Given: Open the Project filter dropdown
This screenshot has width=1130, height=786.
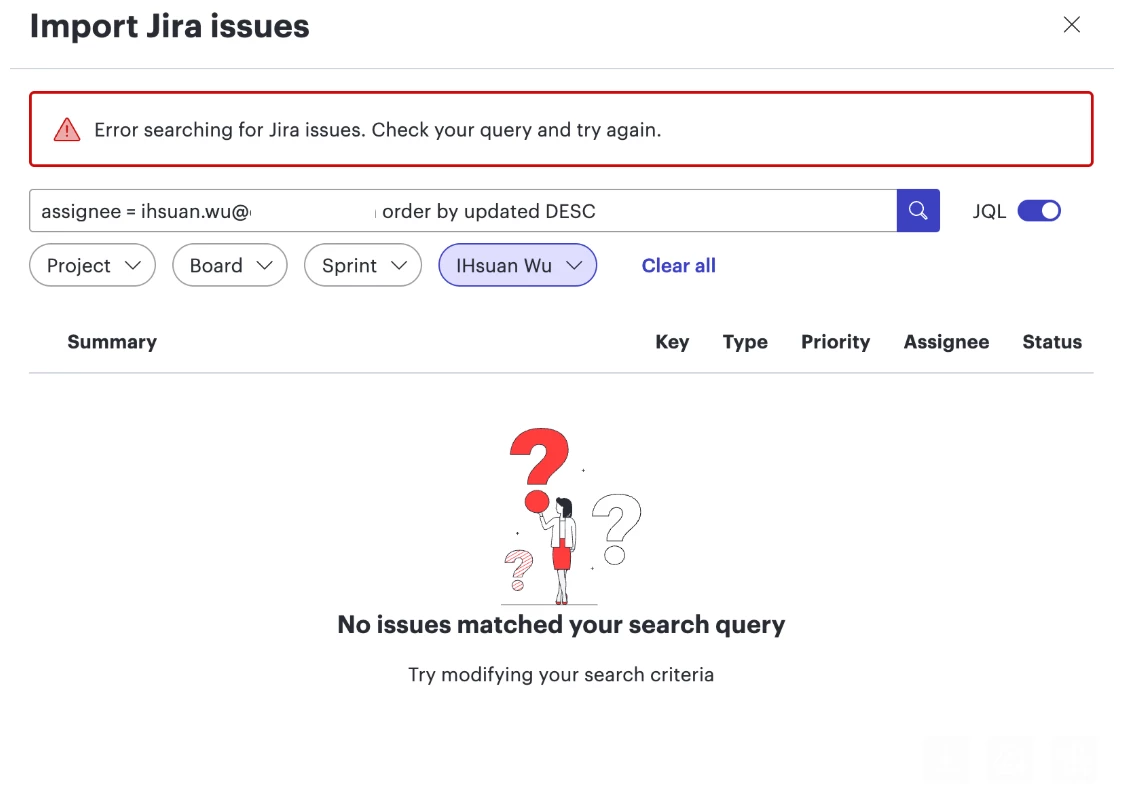Looking at the screenshot, I should (92, 265).
